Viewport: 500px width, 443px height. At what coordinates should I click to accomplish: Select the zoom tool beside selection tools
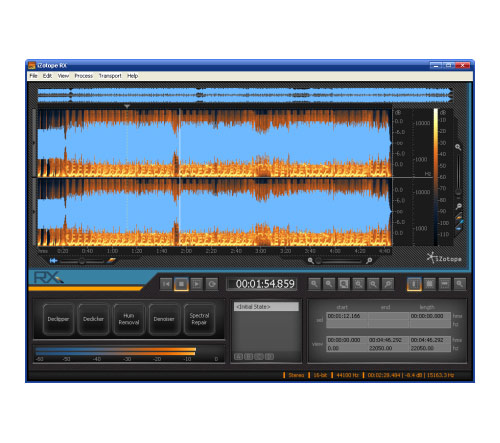[x=460, y=284]
